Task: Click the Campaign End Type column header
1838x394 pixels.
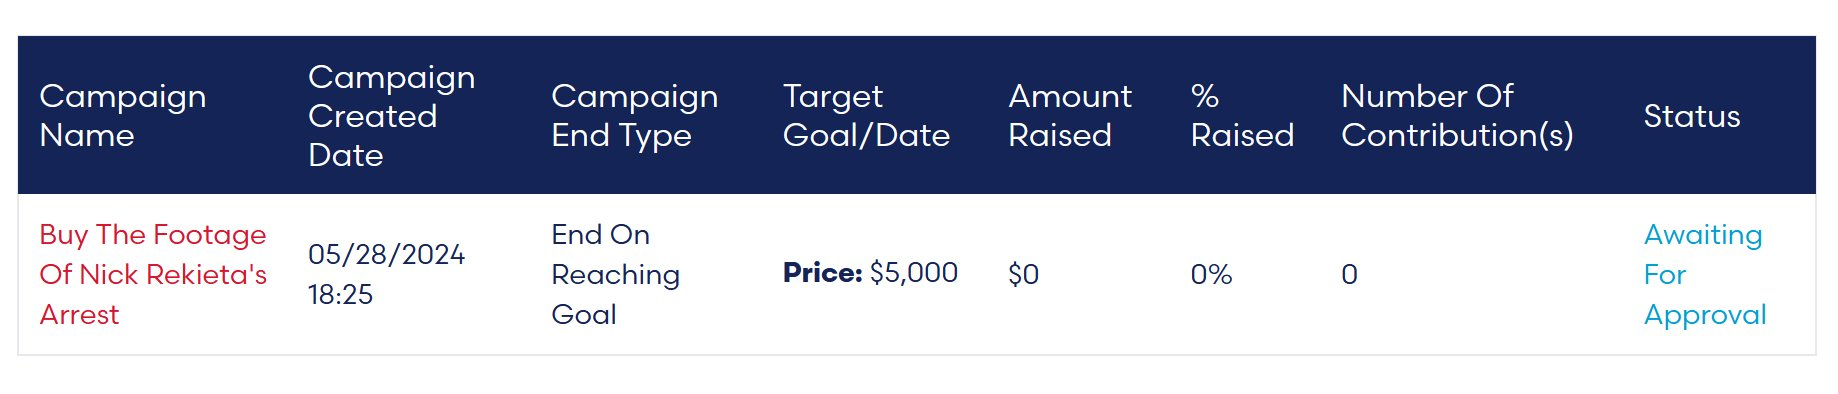Action: point(634,116)
